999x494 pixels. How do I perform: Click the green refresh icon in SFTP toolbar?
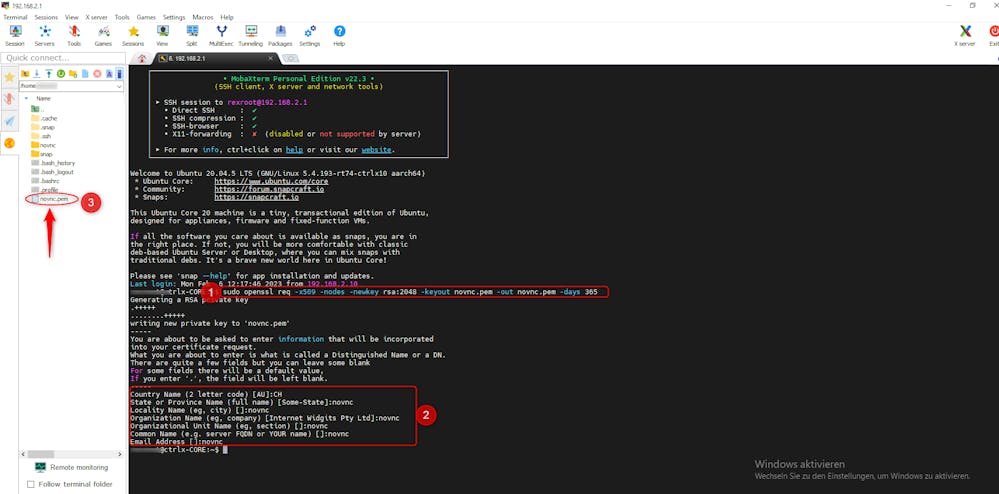tap(61, 74)
